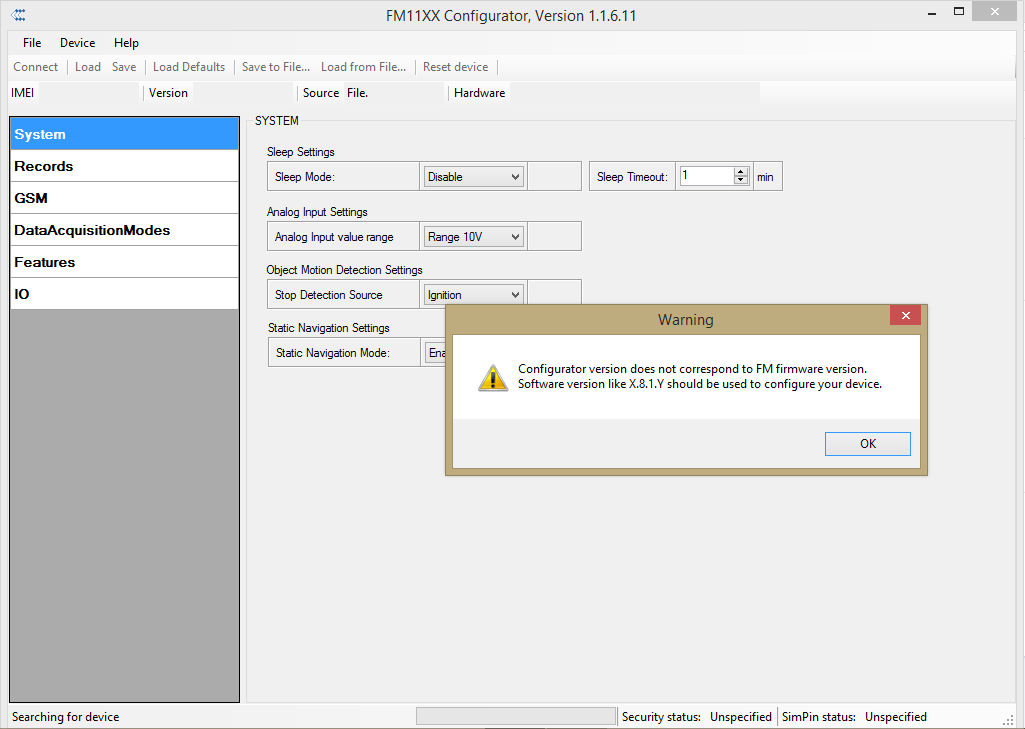Open the File menu
This screenshot has width=1025, height=729.
pos(32,43)
